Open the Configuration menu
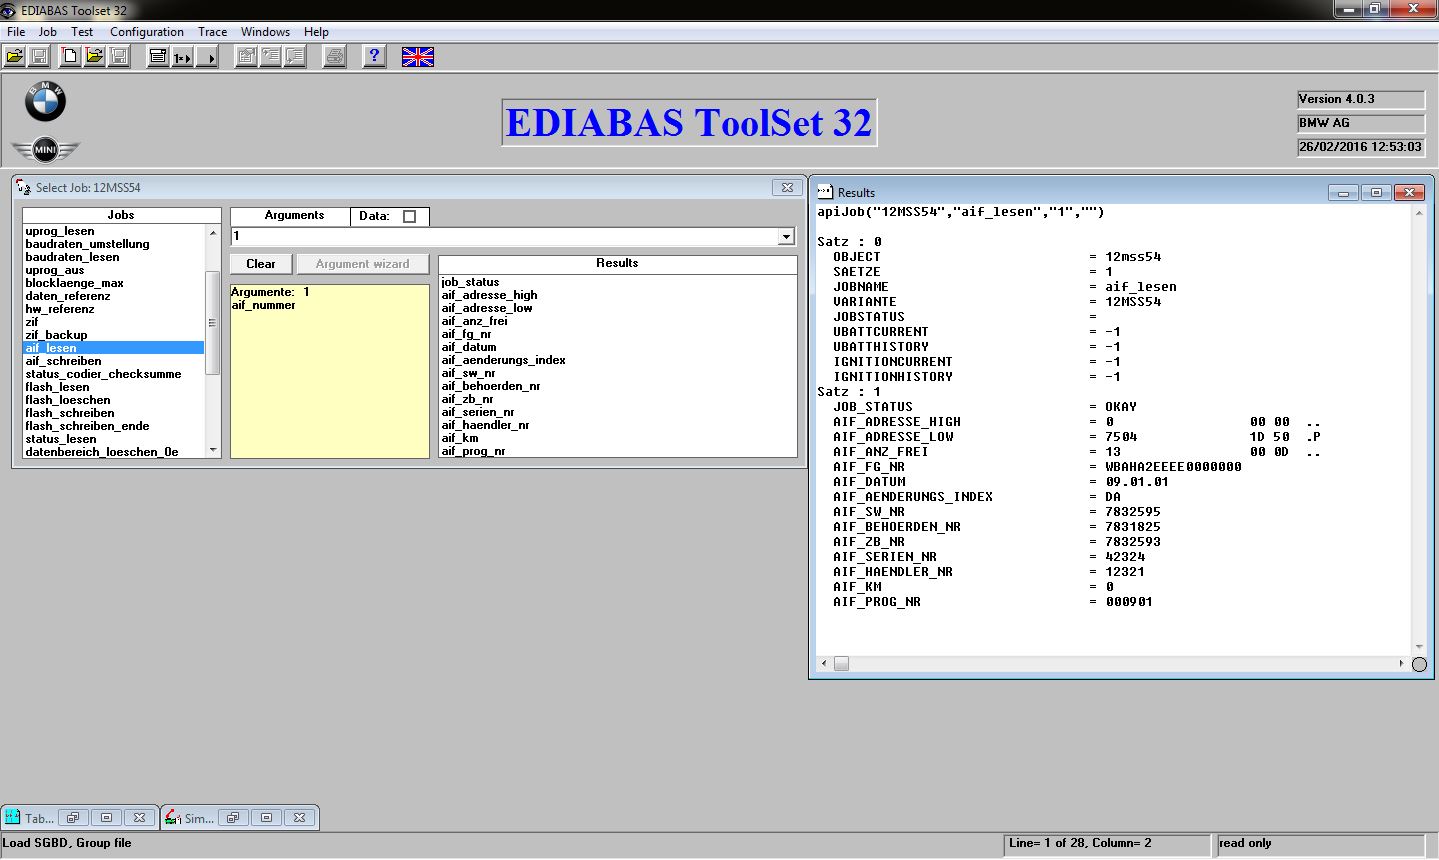 pos(146,32)
